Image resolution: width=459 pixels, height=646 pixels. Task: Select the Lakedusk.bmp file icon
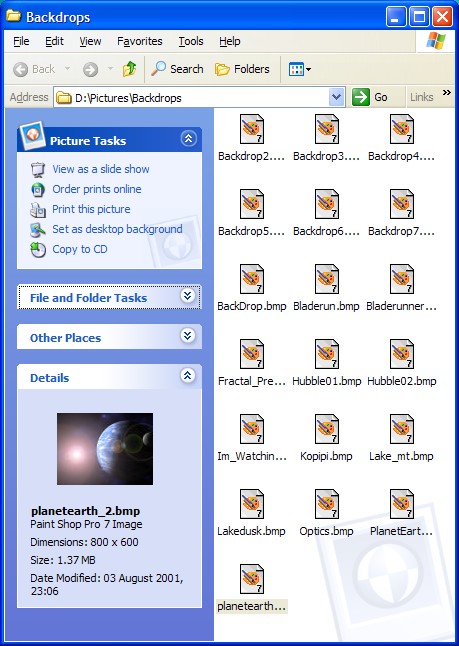[252, 504]
